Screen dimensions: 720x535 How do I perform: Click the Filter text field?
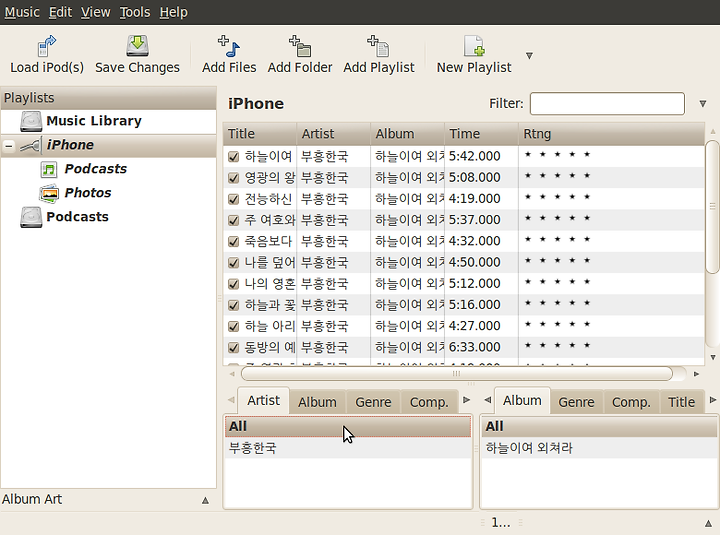pos(607,104)
